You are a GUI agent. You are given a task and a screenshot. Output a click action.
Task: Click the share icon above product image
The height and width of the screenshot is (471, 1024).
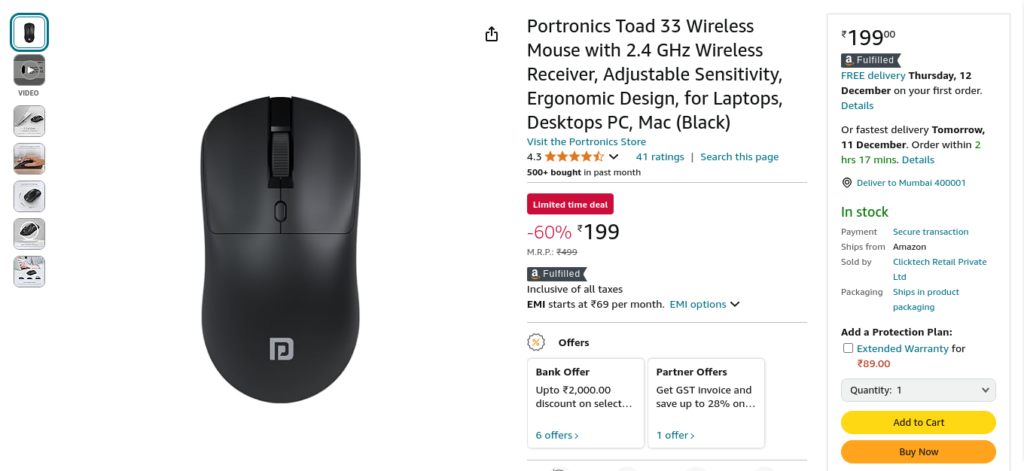492,35
